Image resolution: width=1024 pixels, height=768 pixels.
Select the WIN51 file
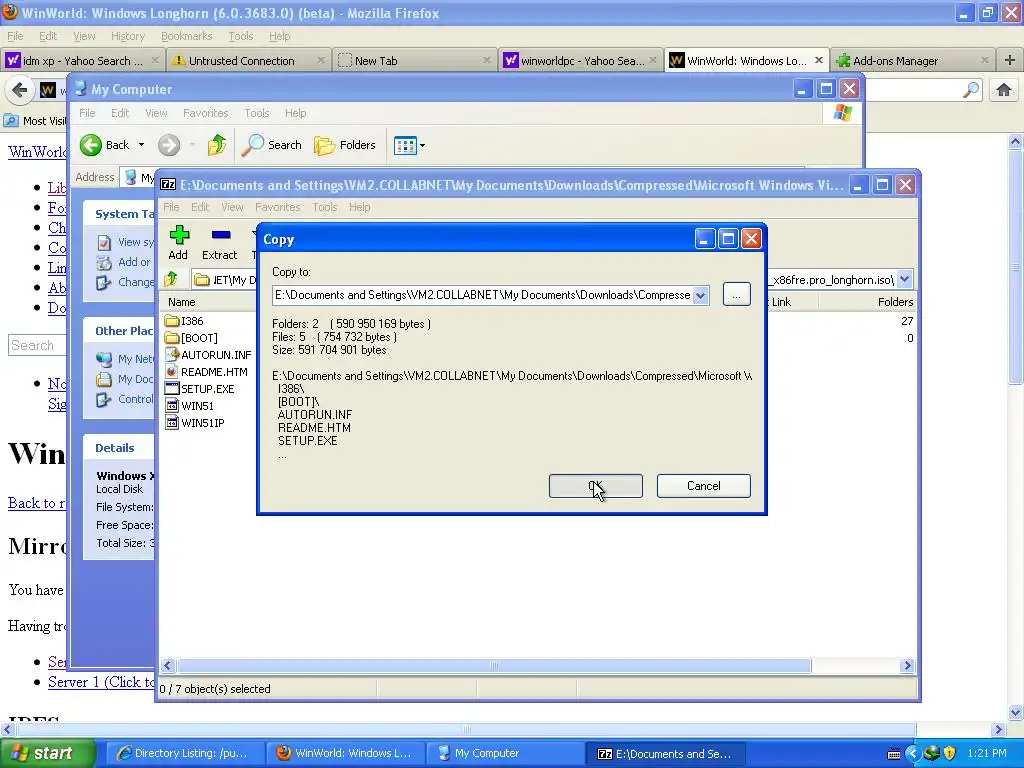coord(189,406)
